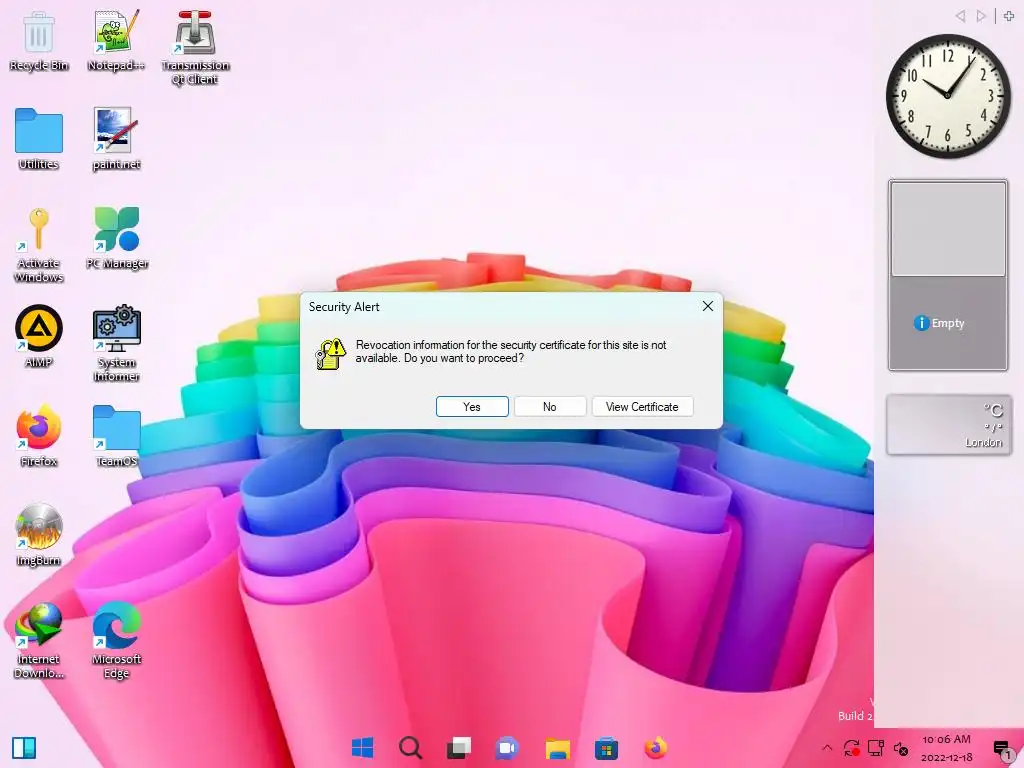The height and width of the screenshot is (768, 1024).
Task: Click the Security Alert warning certificate icon
Action: (330, 353)
